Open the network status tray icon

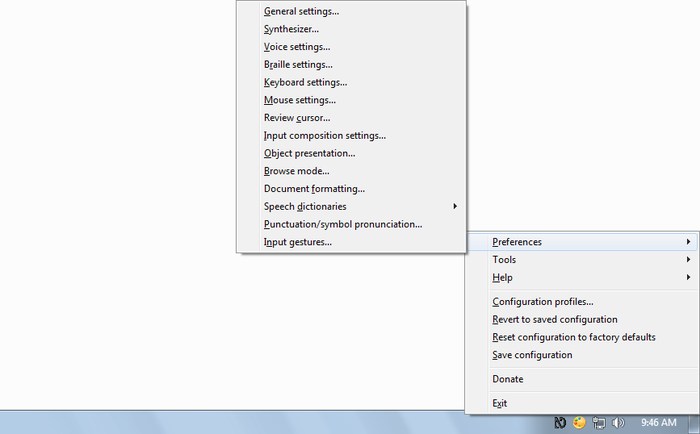598,423
